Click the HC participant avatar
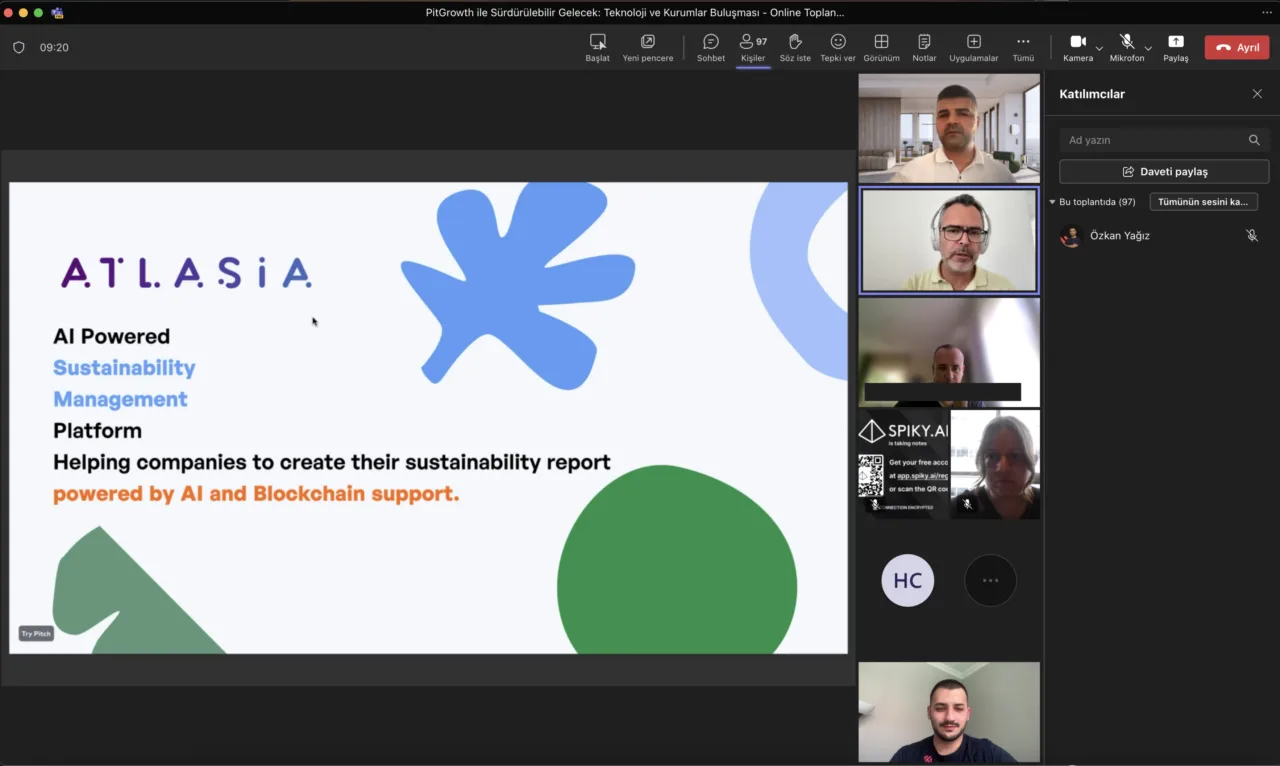The image size is (1280, 766). click(x=908, y=580)
